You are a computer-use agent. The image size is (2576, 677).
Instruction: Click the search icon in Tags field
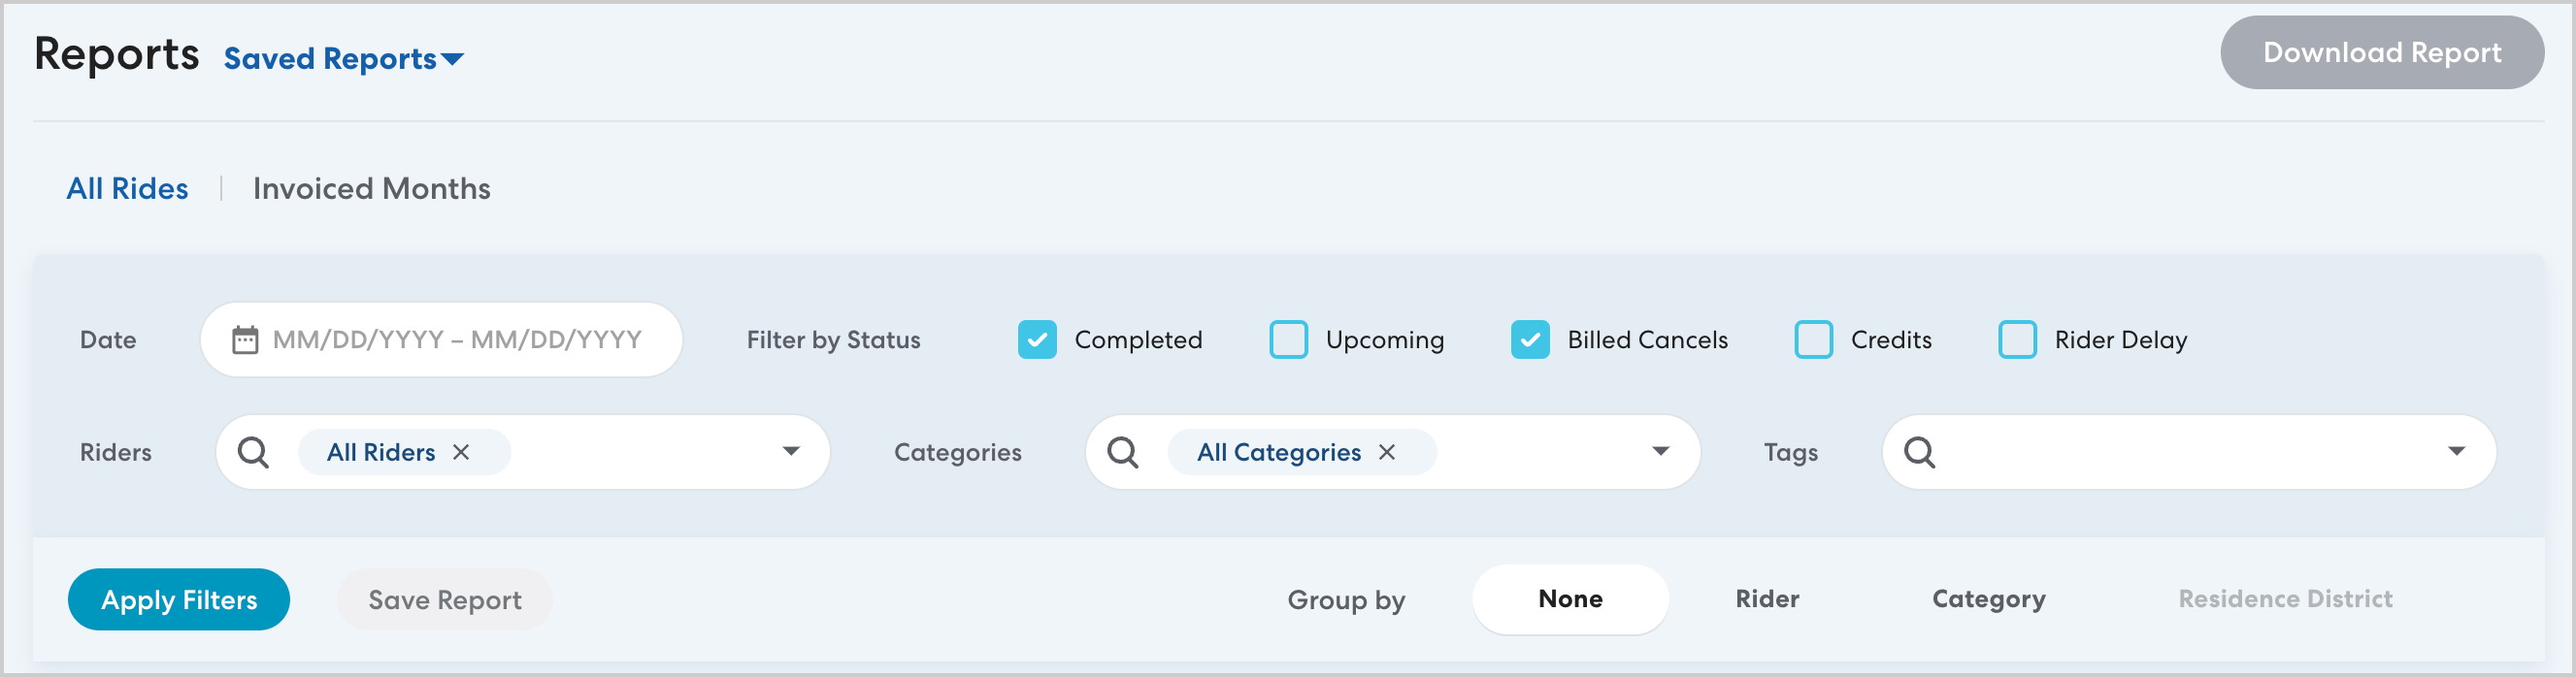click(x=1919, y=452)
